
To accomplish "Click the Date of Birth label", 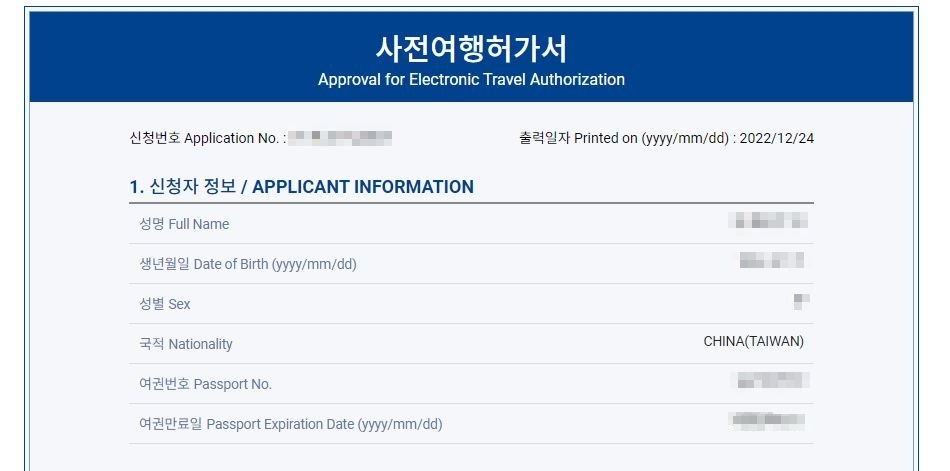I will coord(248,264).
